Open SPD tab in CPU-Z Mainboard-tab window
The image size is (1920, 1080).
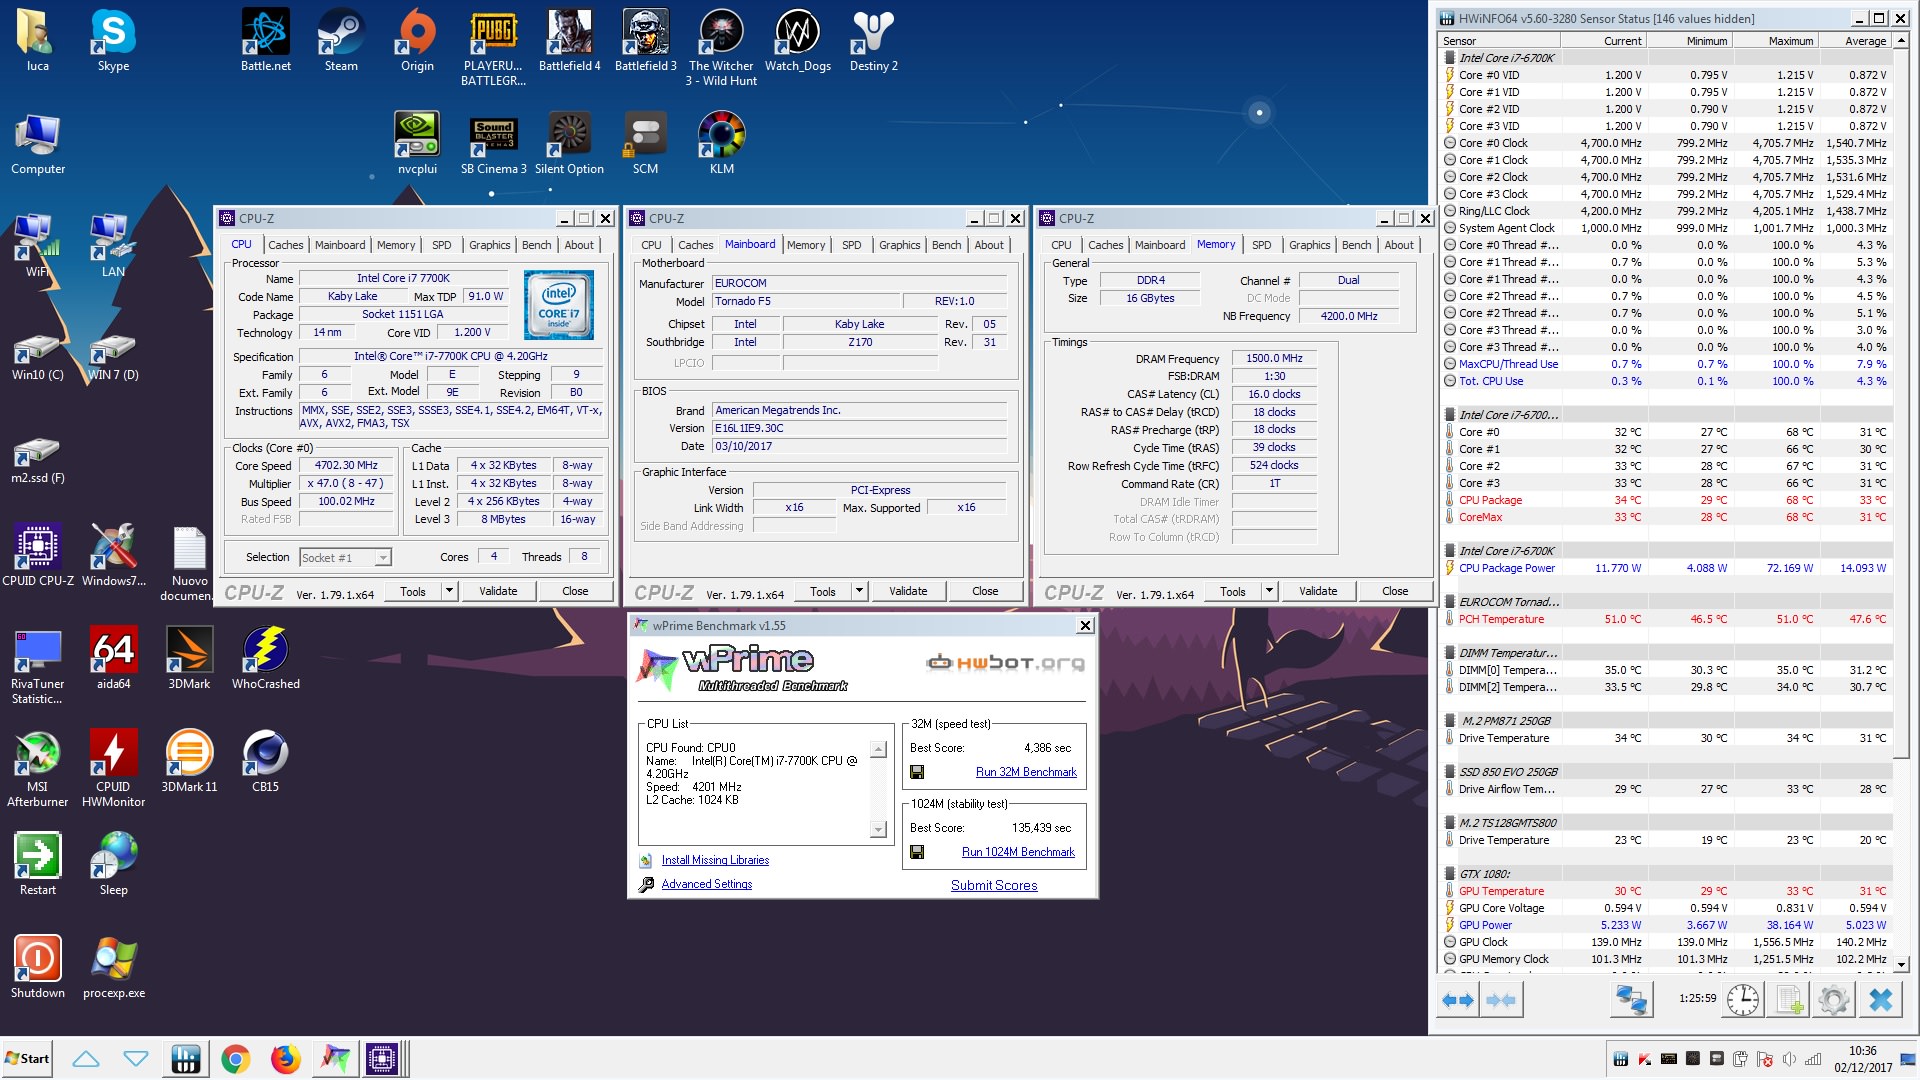(851, 245)
